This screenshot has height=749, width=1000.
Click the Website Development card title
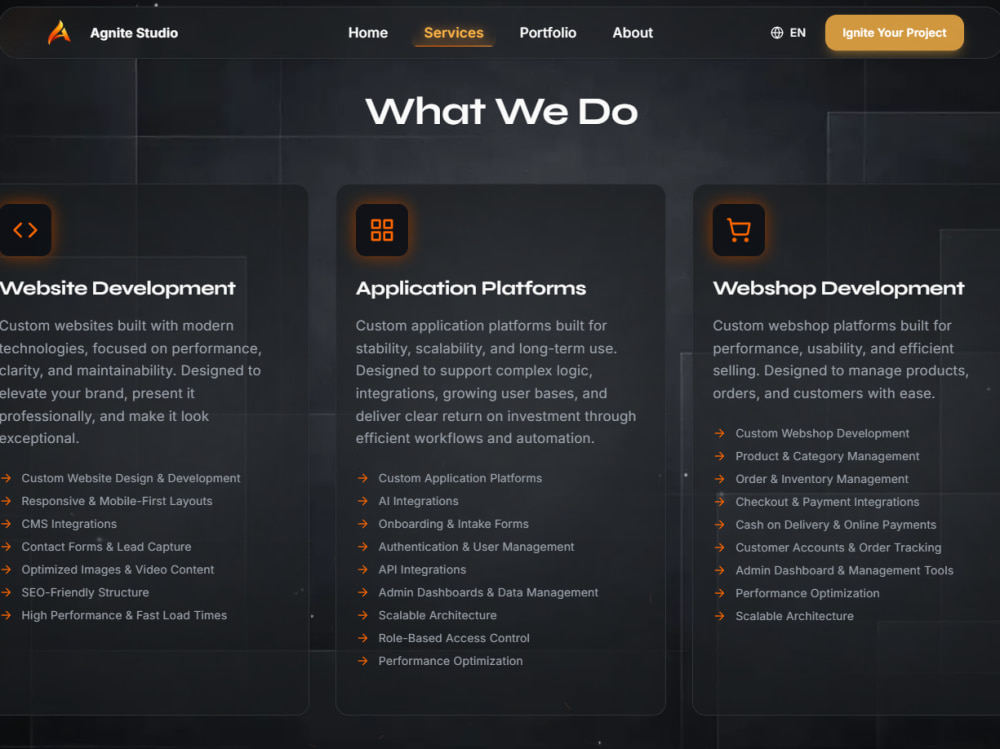(x=117, y=288)
